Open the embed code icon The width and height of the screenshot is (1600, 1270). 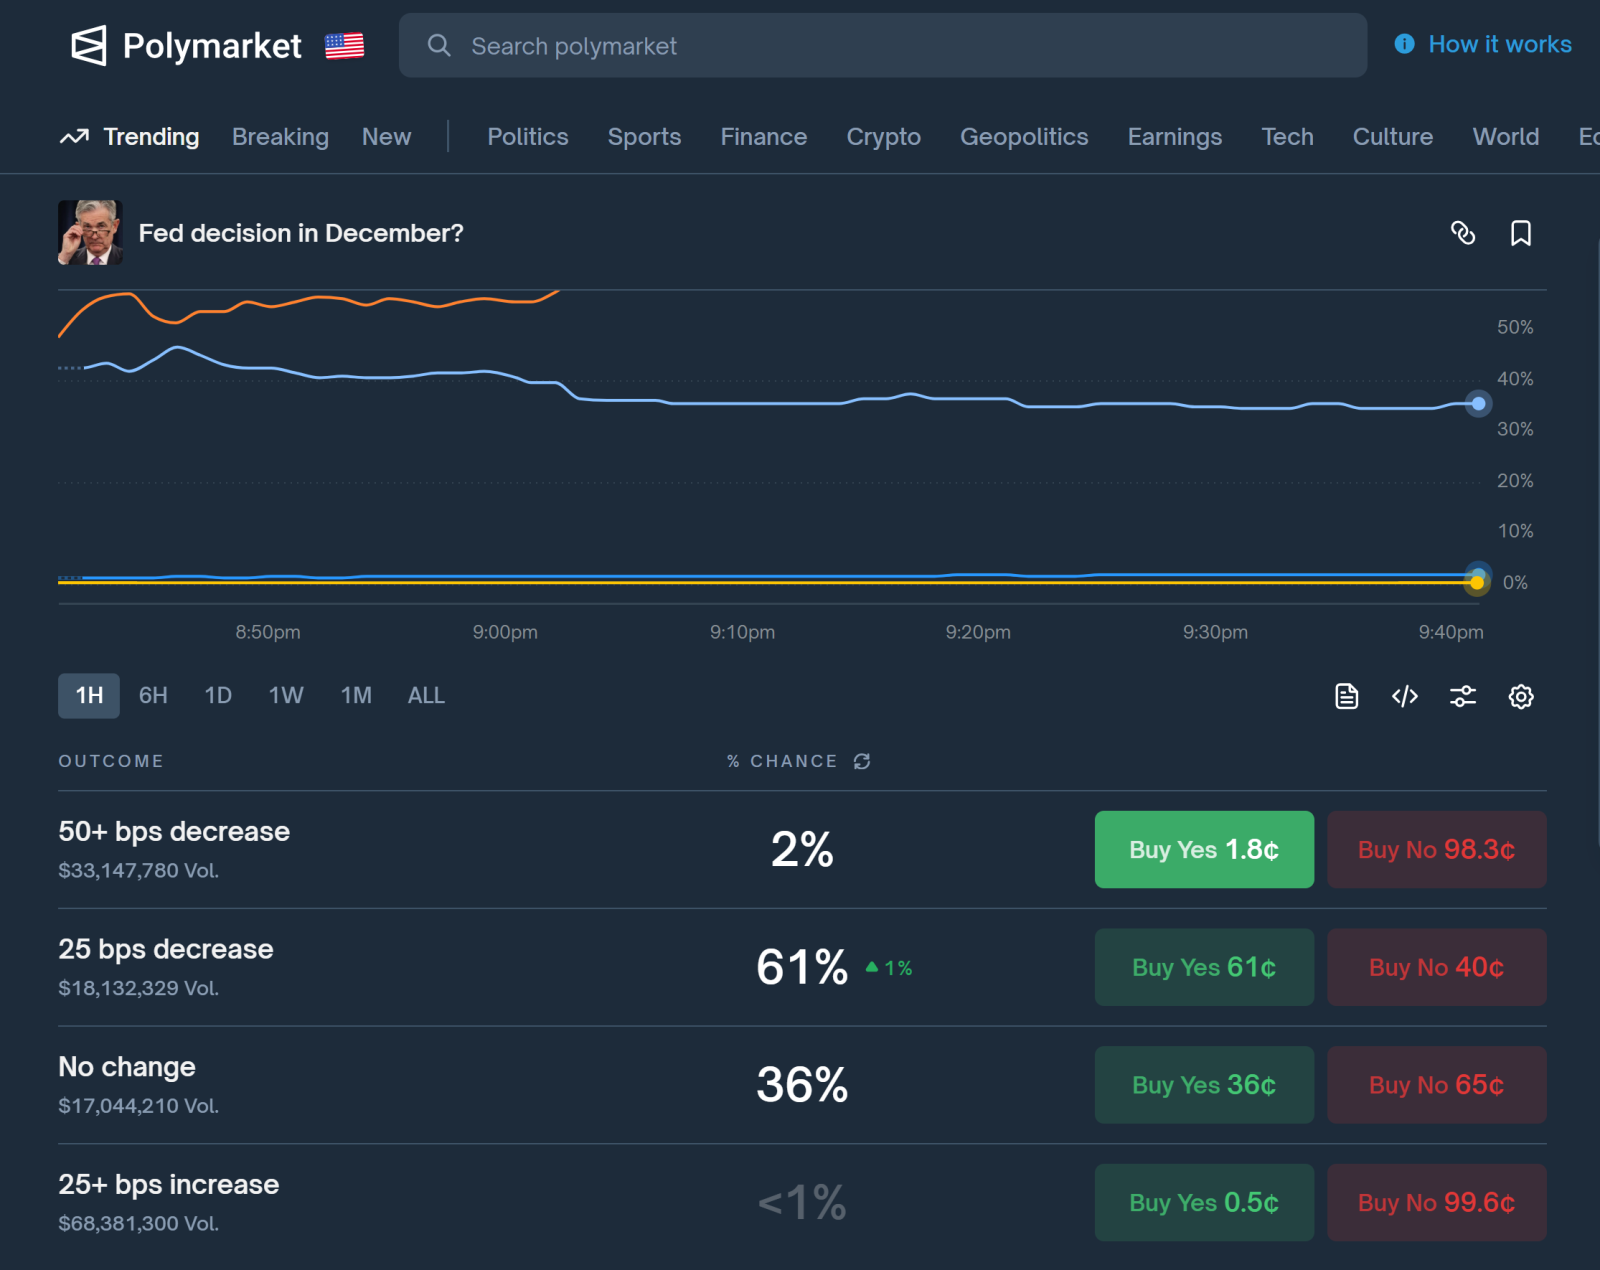click(1405, 696)
